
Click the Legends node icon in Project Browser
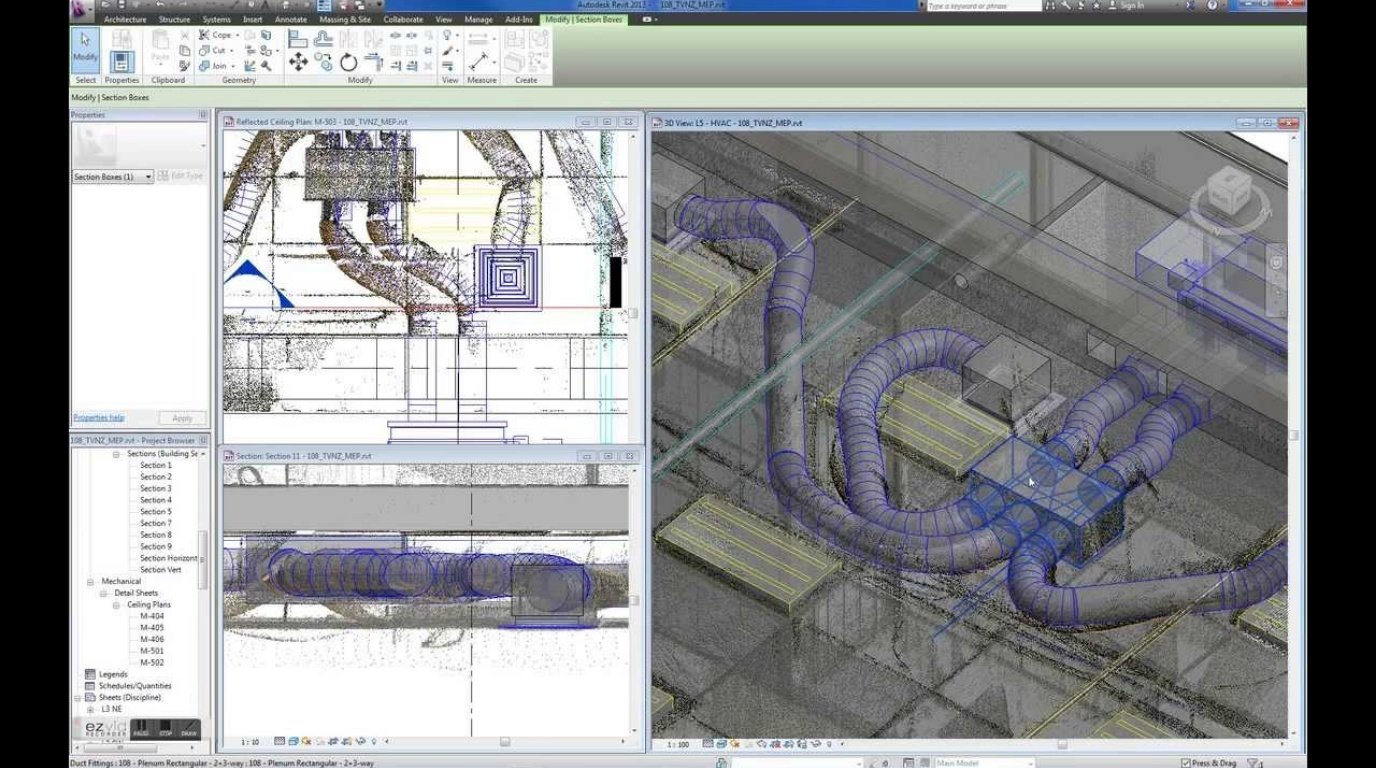pos(90,674)
